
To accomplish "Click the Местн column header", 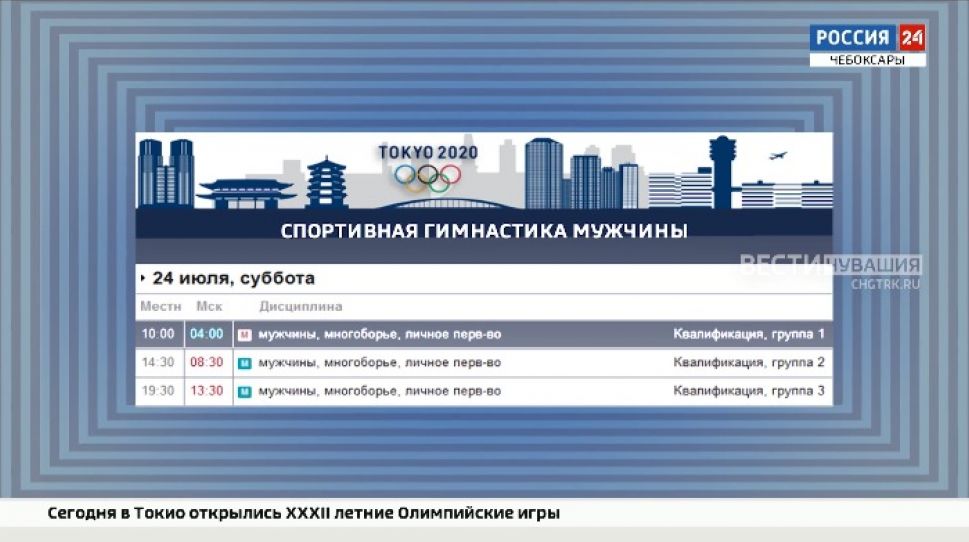I will pos(161,307).
